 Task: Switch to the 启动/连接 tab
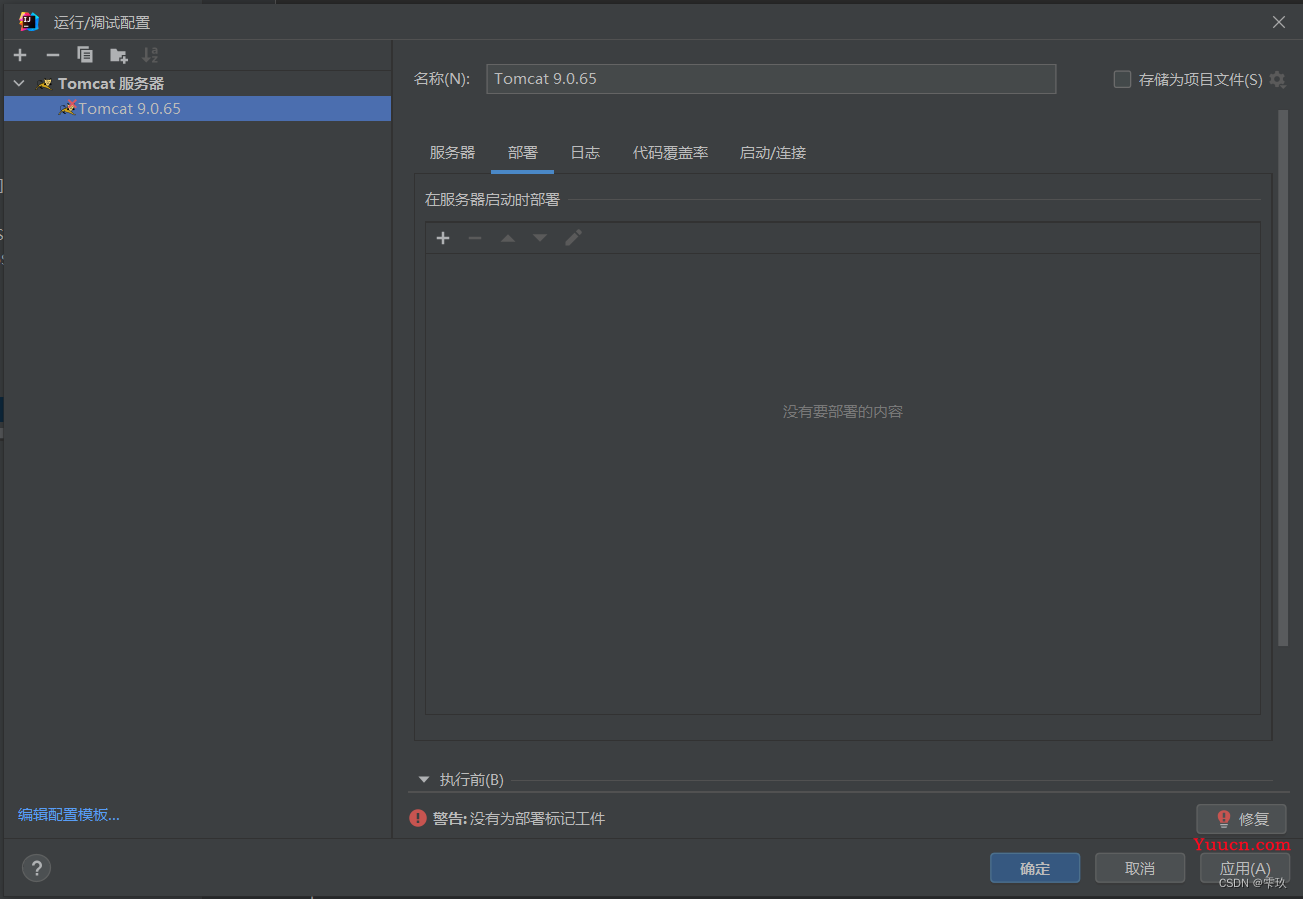(x=772, y=153)
